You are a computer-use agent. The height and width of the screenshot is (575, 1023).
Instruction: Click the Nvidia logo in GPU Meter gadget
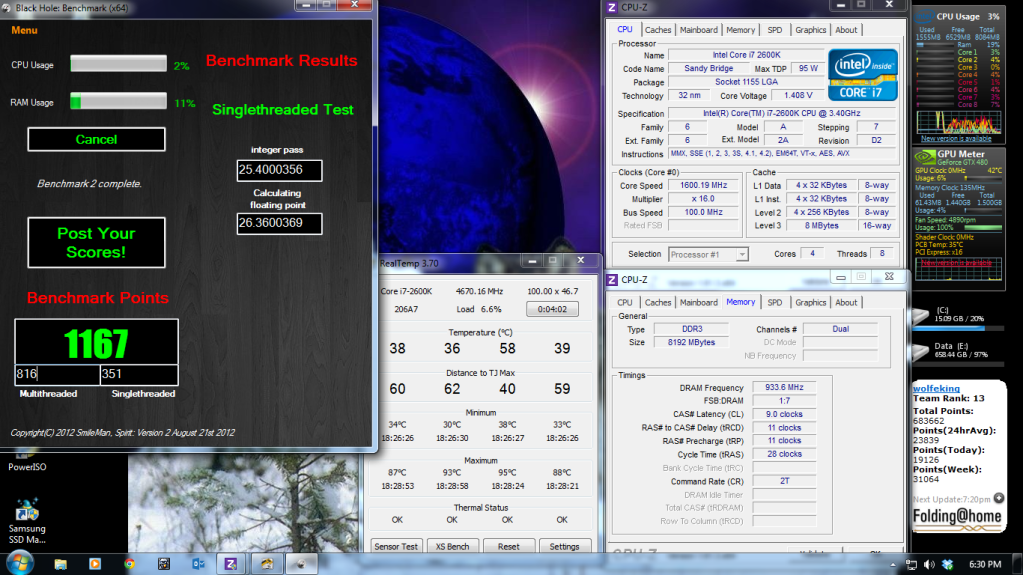tap(925, 157)
